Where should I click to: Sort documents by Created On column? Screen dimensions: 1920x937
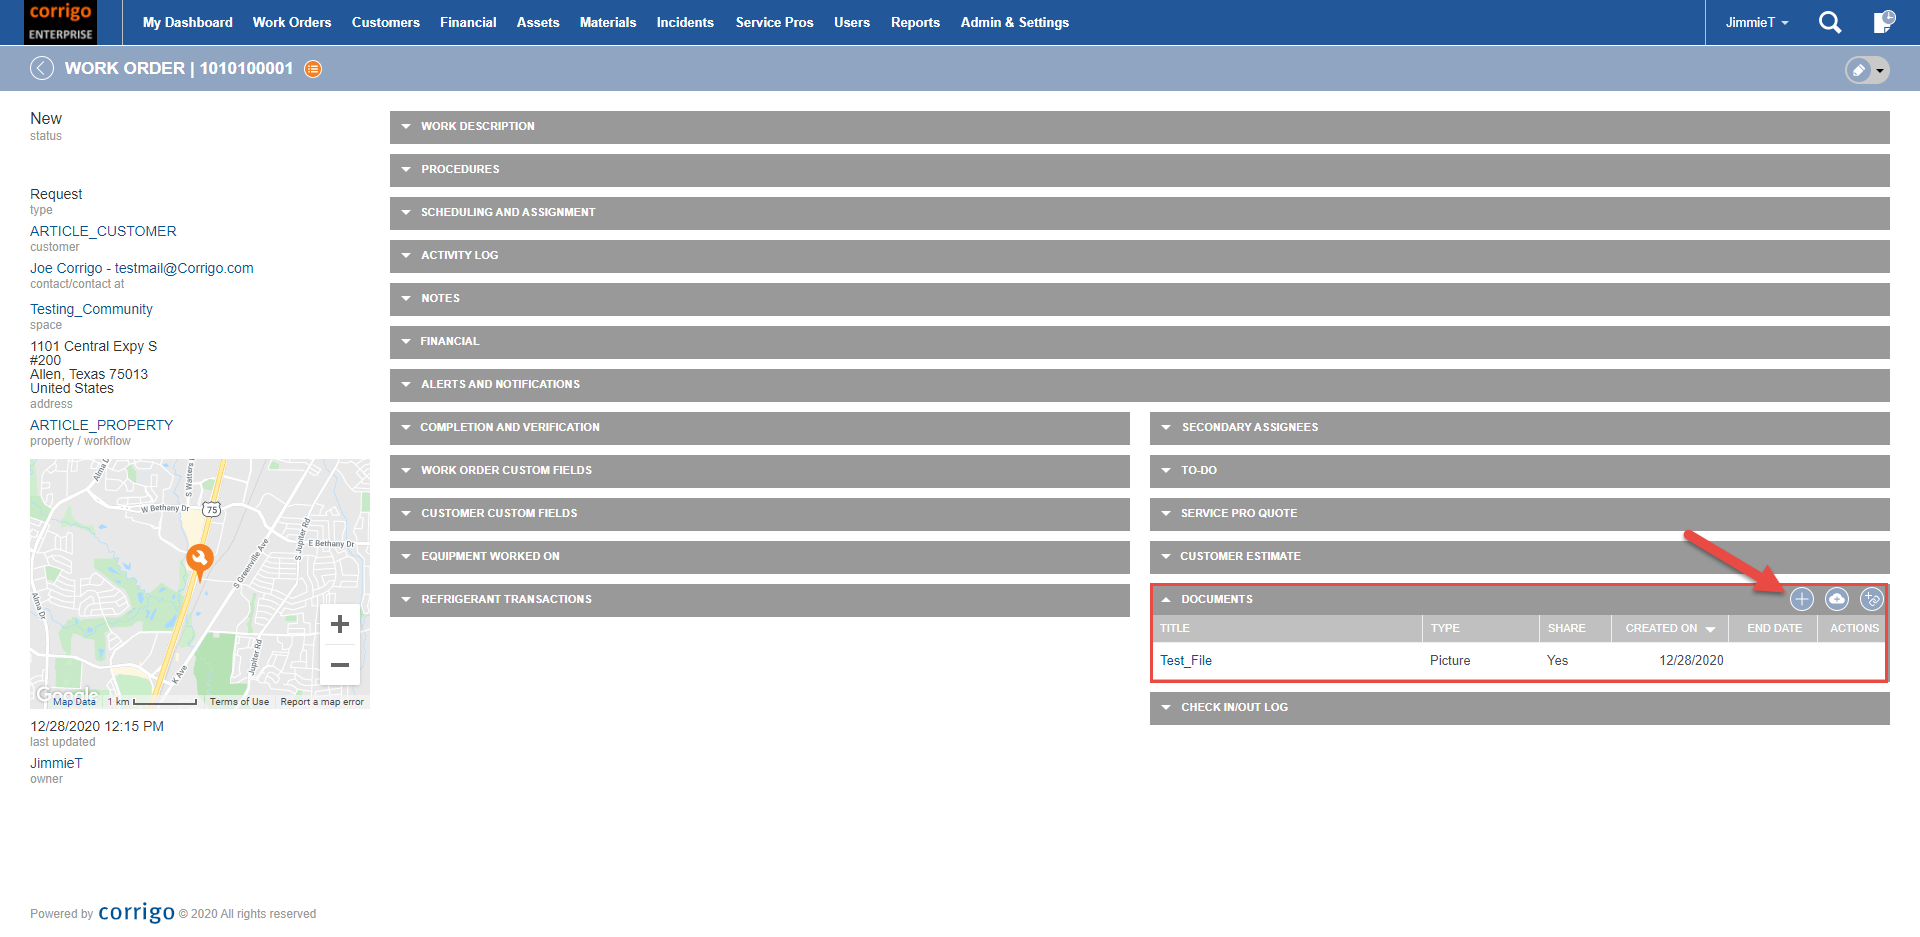[1669, 629]
